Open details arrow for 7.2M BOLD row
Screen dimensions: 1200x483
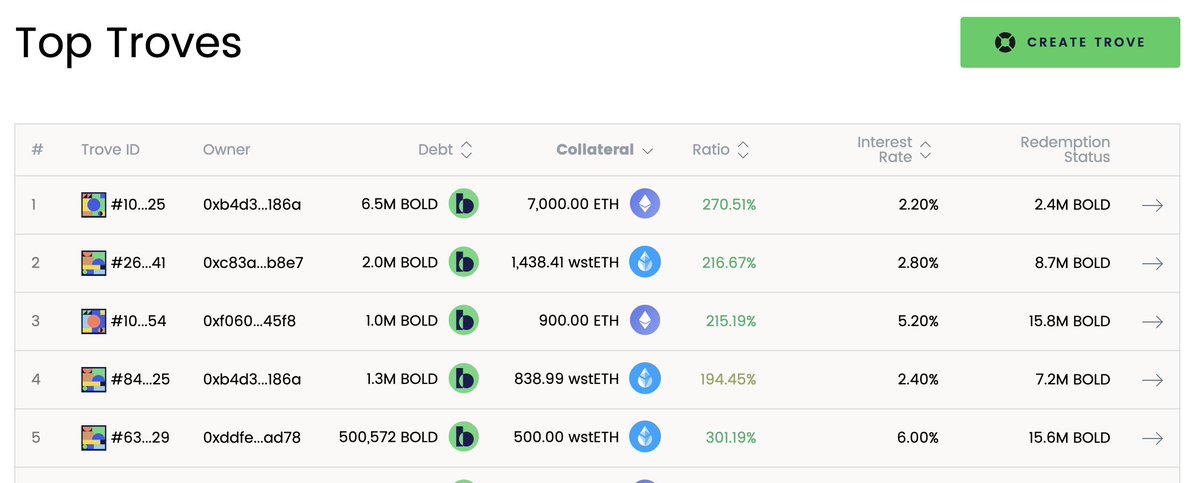[1152, 380]
